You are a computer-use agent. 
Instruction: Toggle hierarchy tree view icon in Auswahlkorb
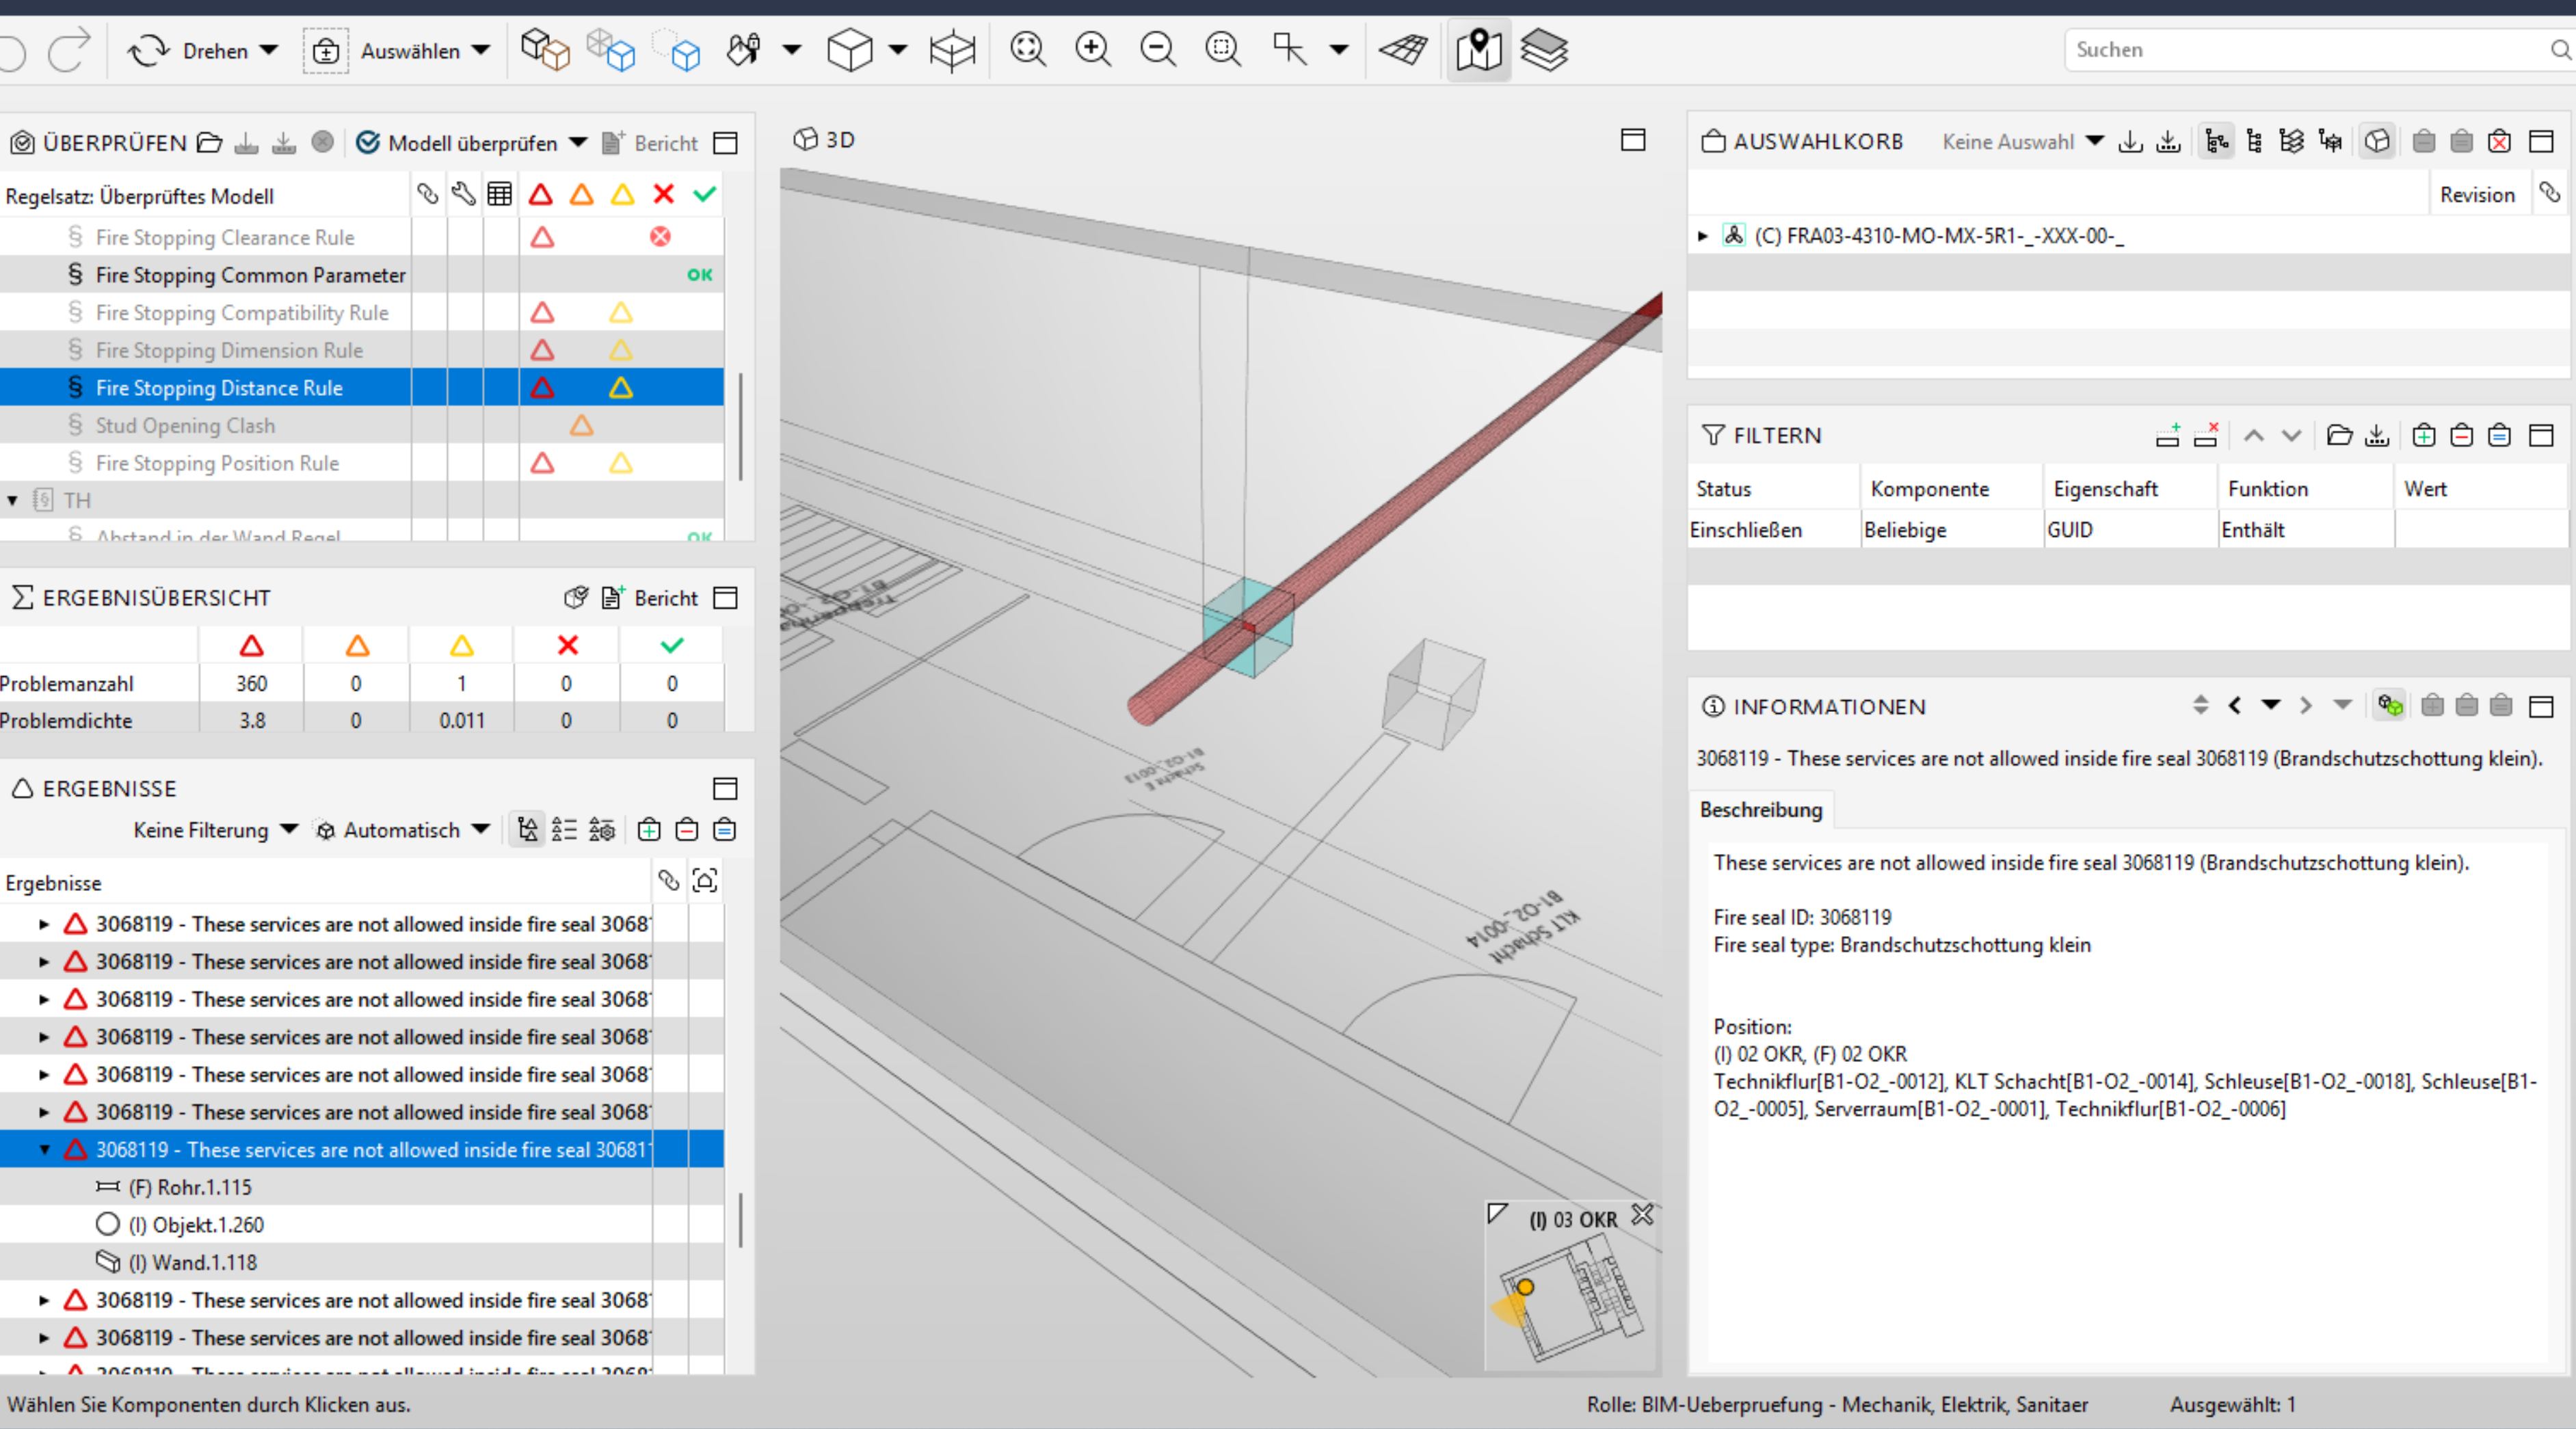point(2217,141)
